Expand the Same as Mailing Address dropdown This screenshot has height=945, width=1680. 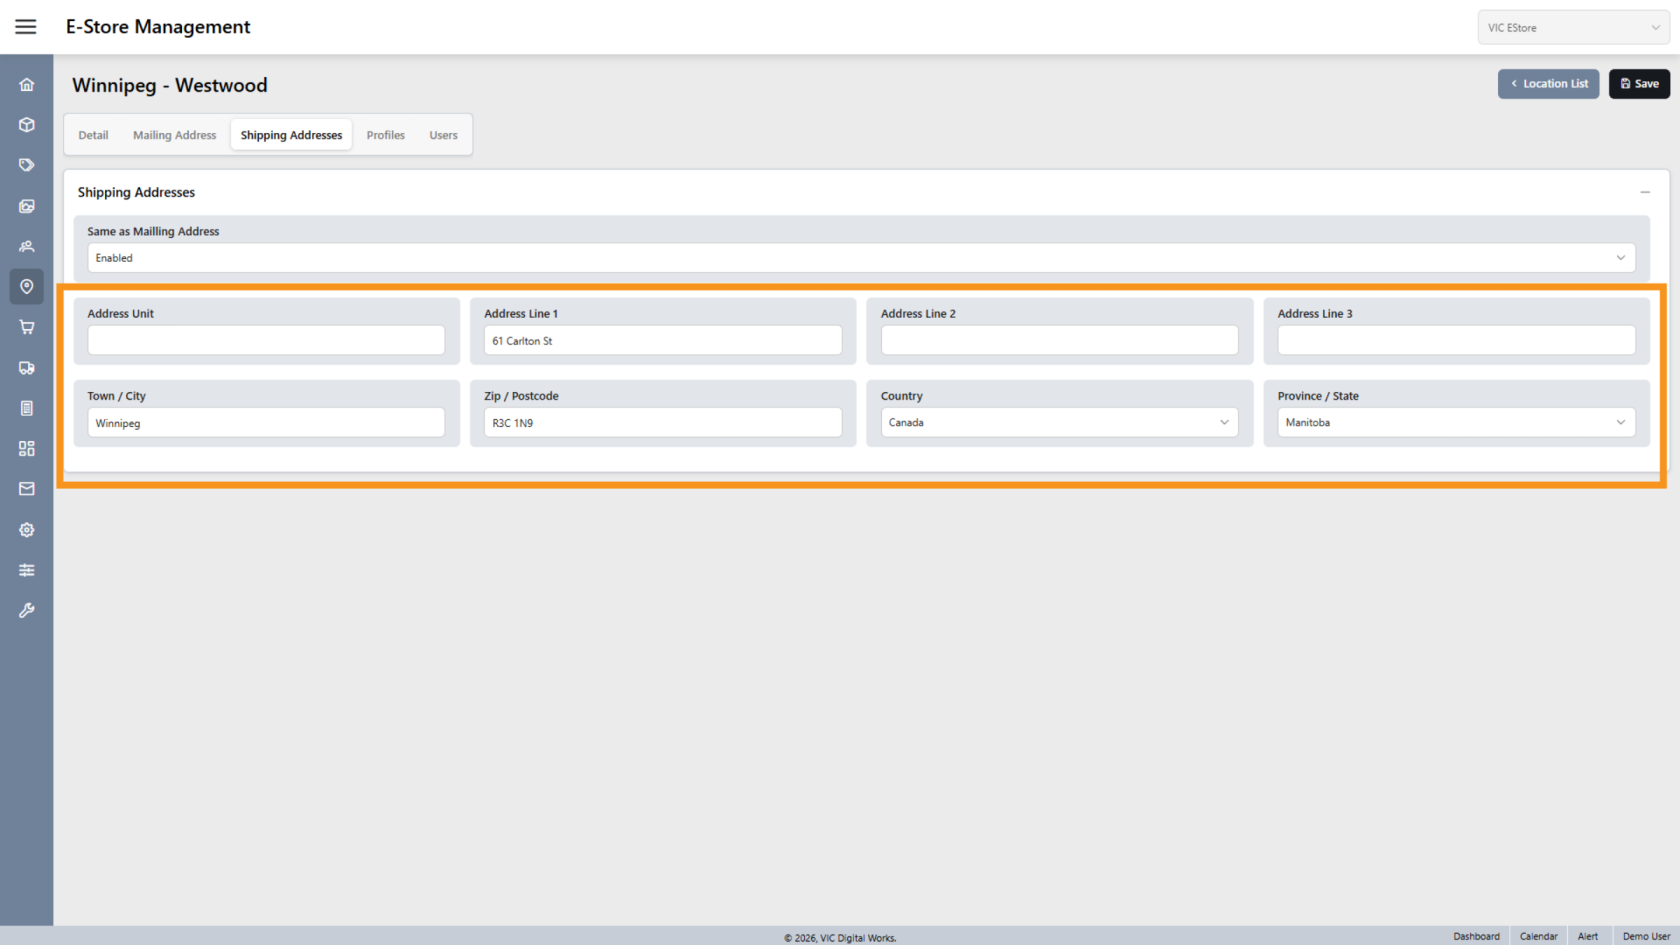click(x=860, y=258)
